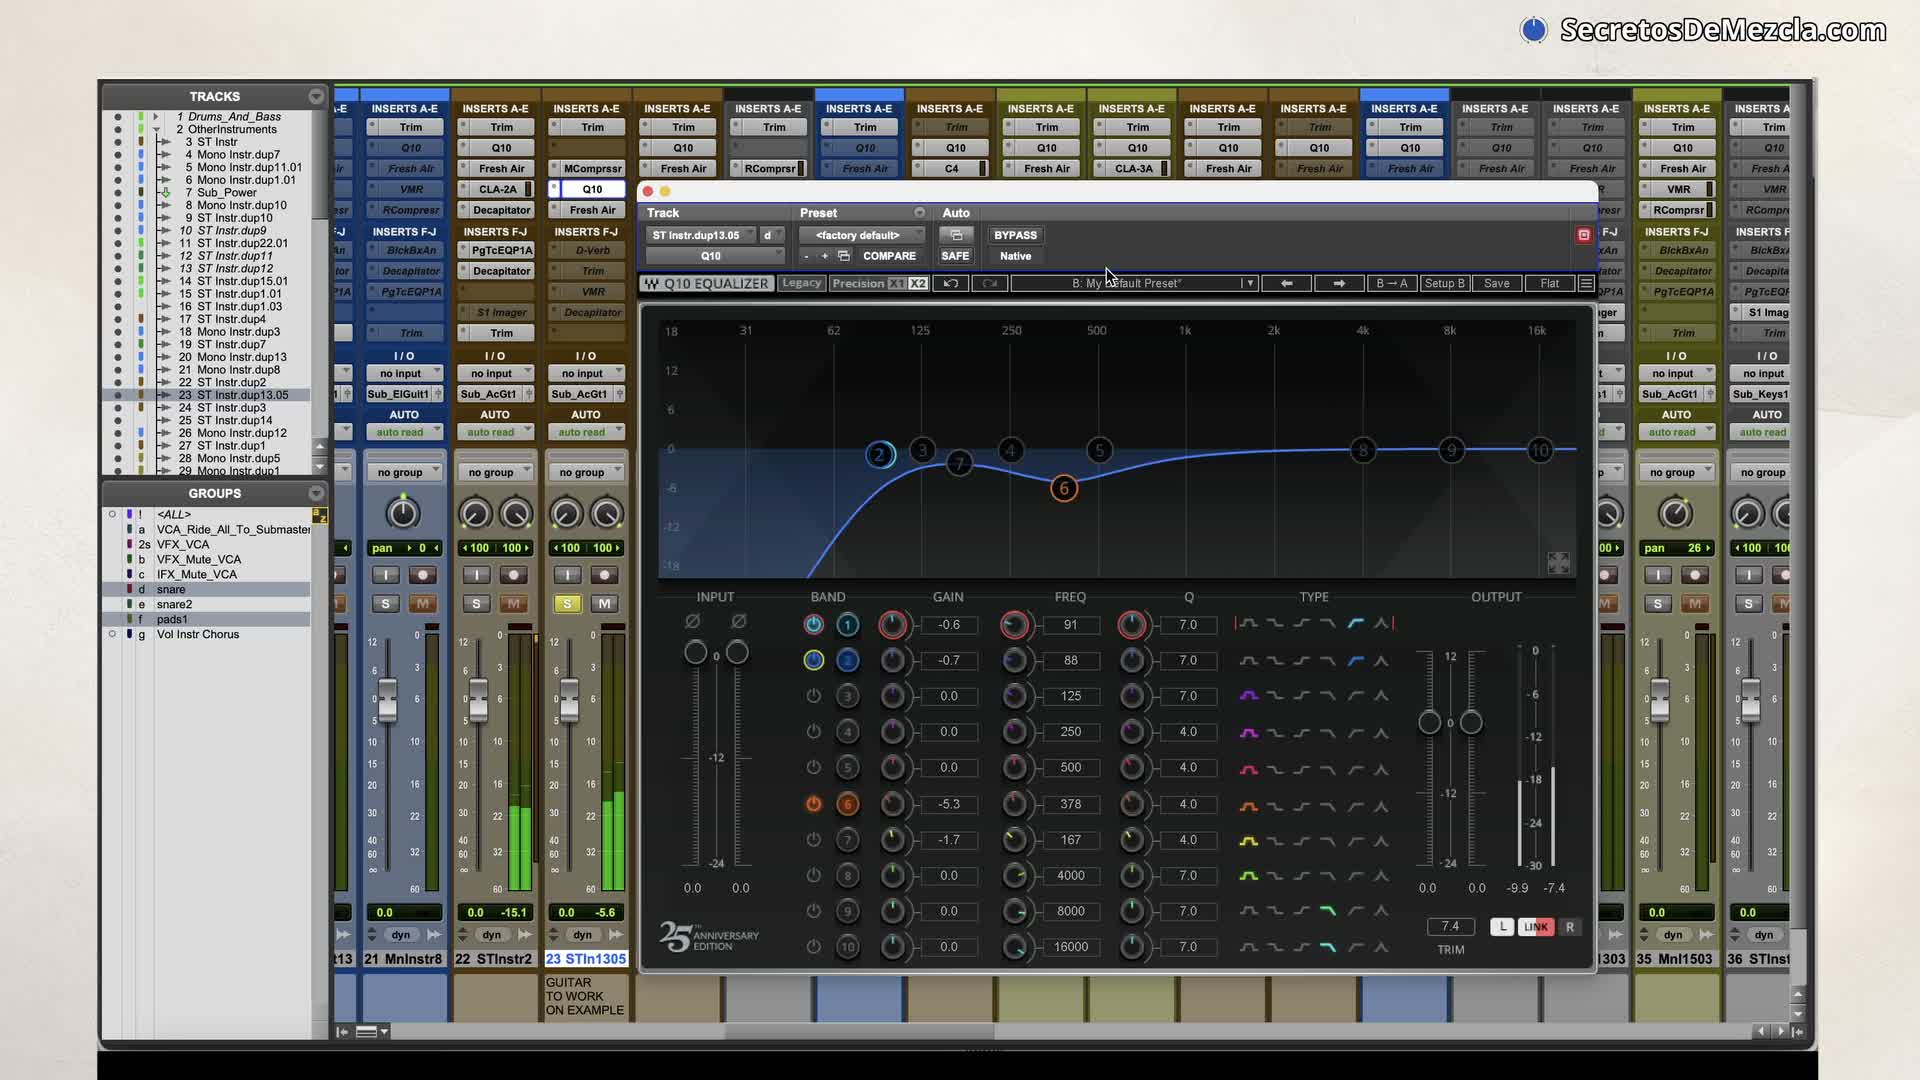Expand the EQ graph with fullscreen icon
The height and width of the screenshot is (1080, 1920).
click(1558, 563)
